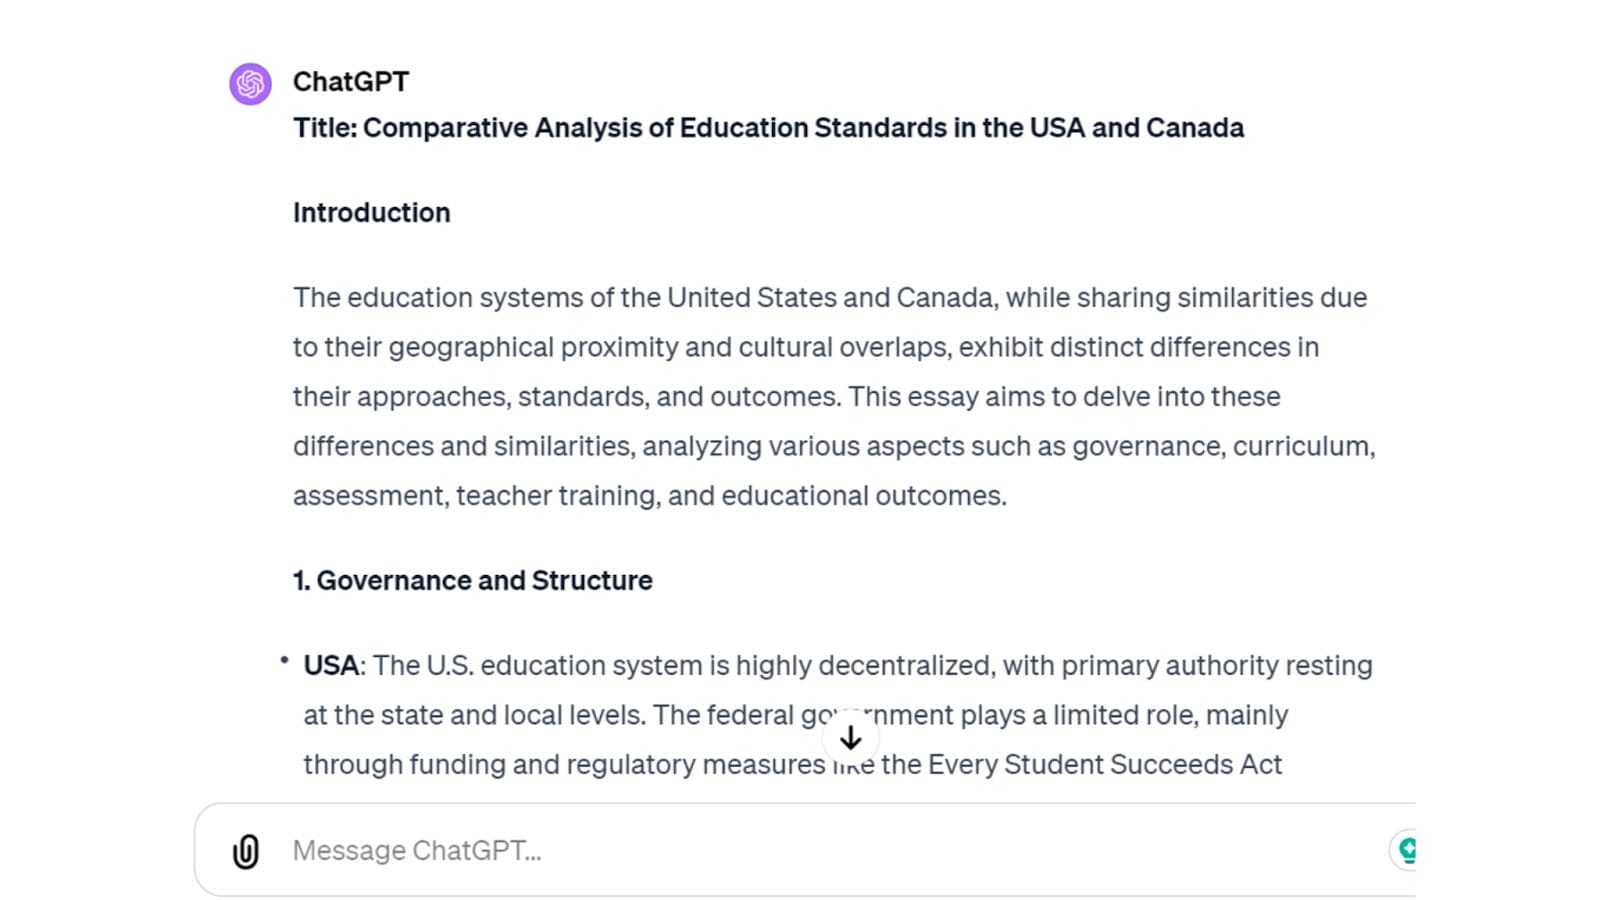
Task: Click the green lightbulb extension icon
Action: [1404, 850]
